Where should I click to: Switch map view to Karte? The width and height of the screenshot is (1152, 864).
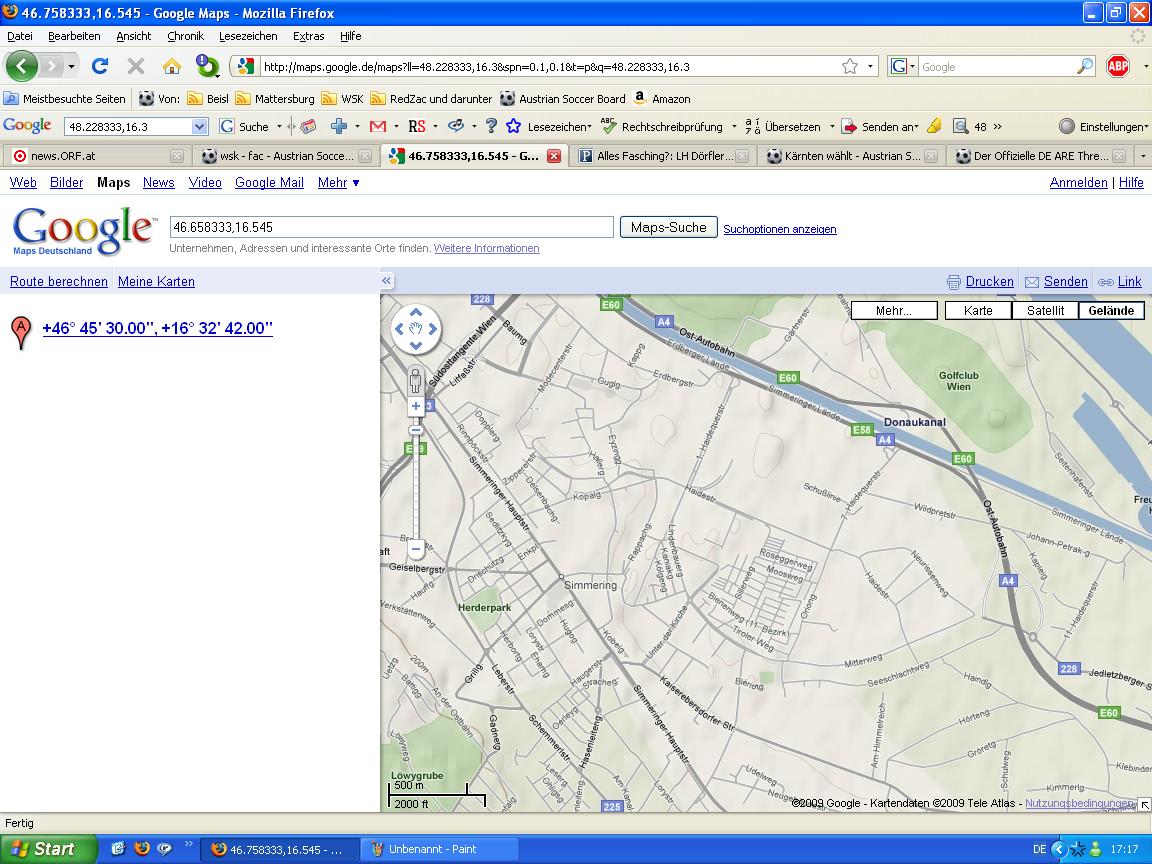978,311
